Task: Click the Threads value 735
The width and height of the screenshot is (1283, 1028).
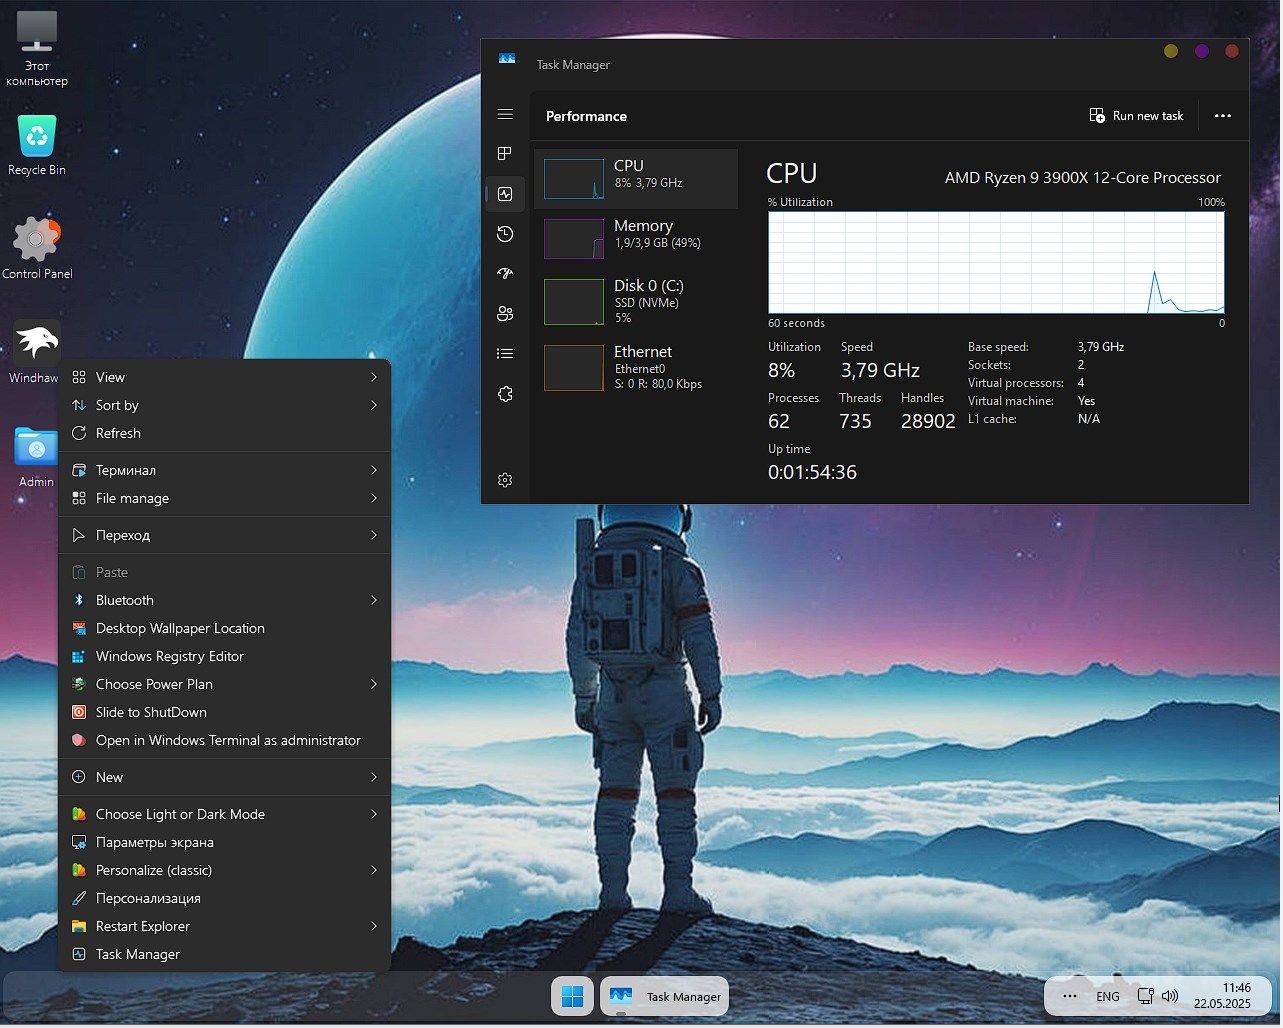Action: tap(855, 421)
